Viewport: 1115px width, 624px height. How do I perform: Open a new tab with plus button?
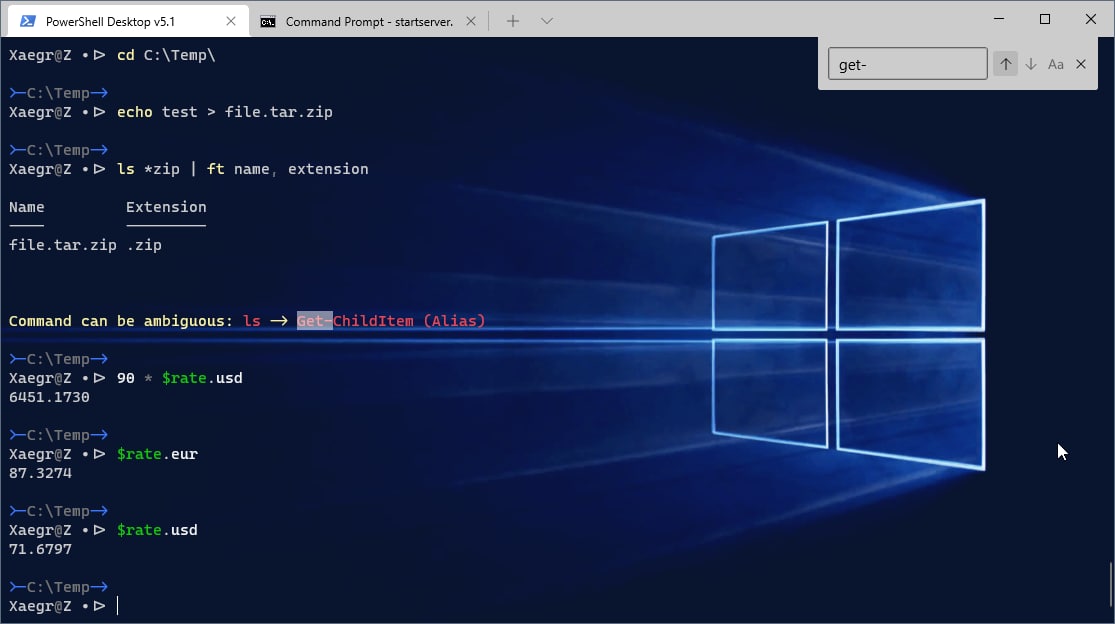click(513, 21)
